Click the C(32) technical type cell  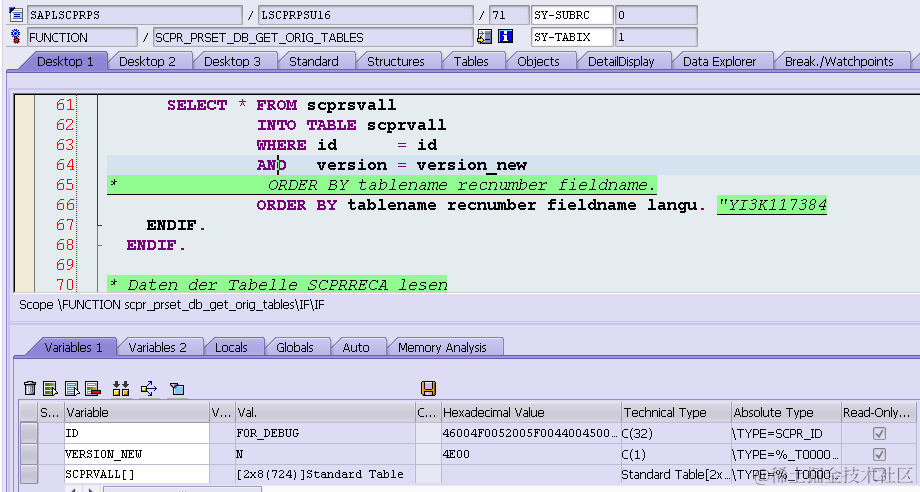tap(676, 433)
